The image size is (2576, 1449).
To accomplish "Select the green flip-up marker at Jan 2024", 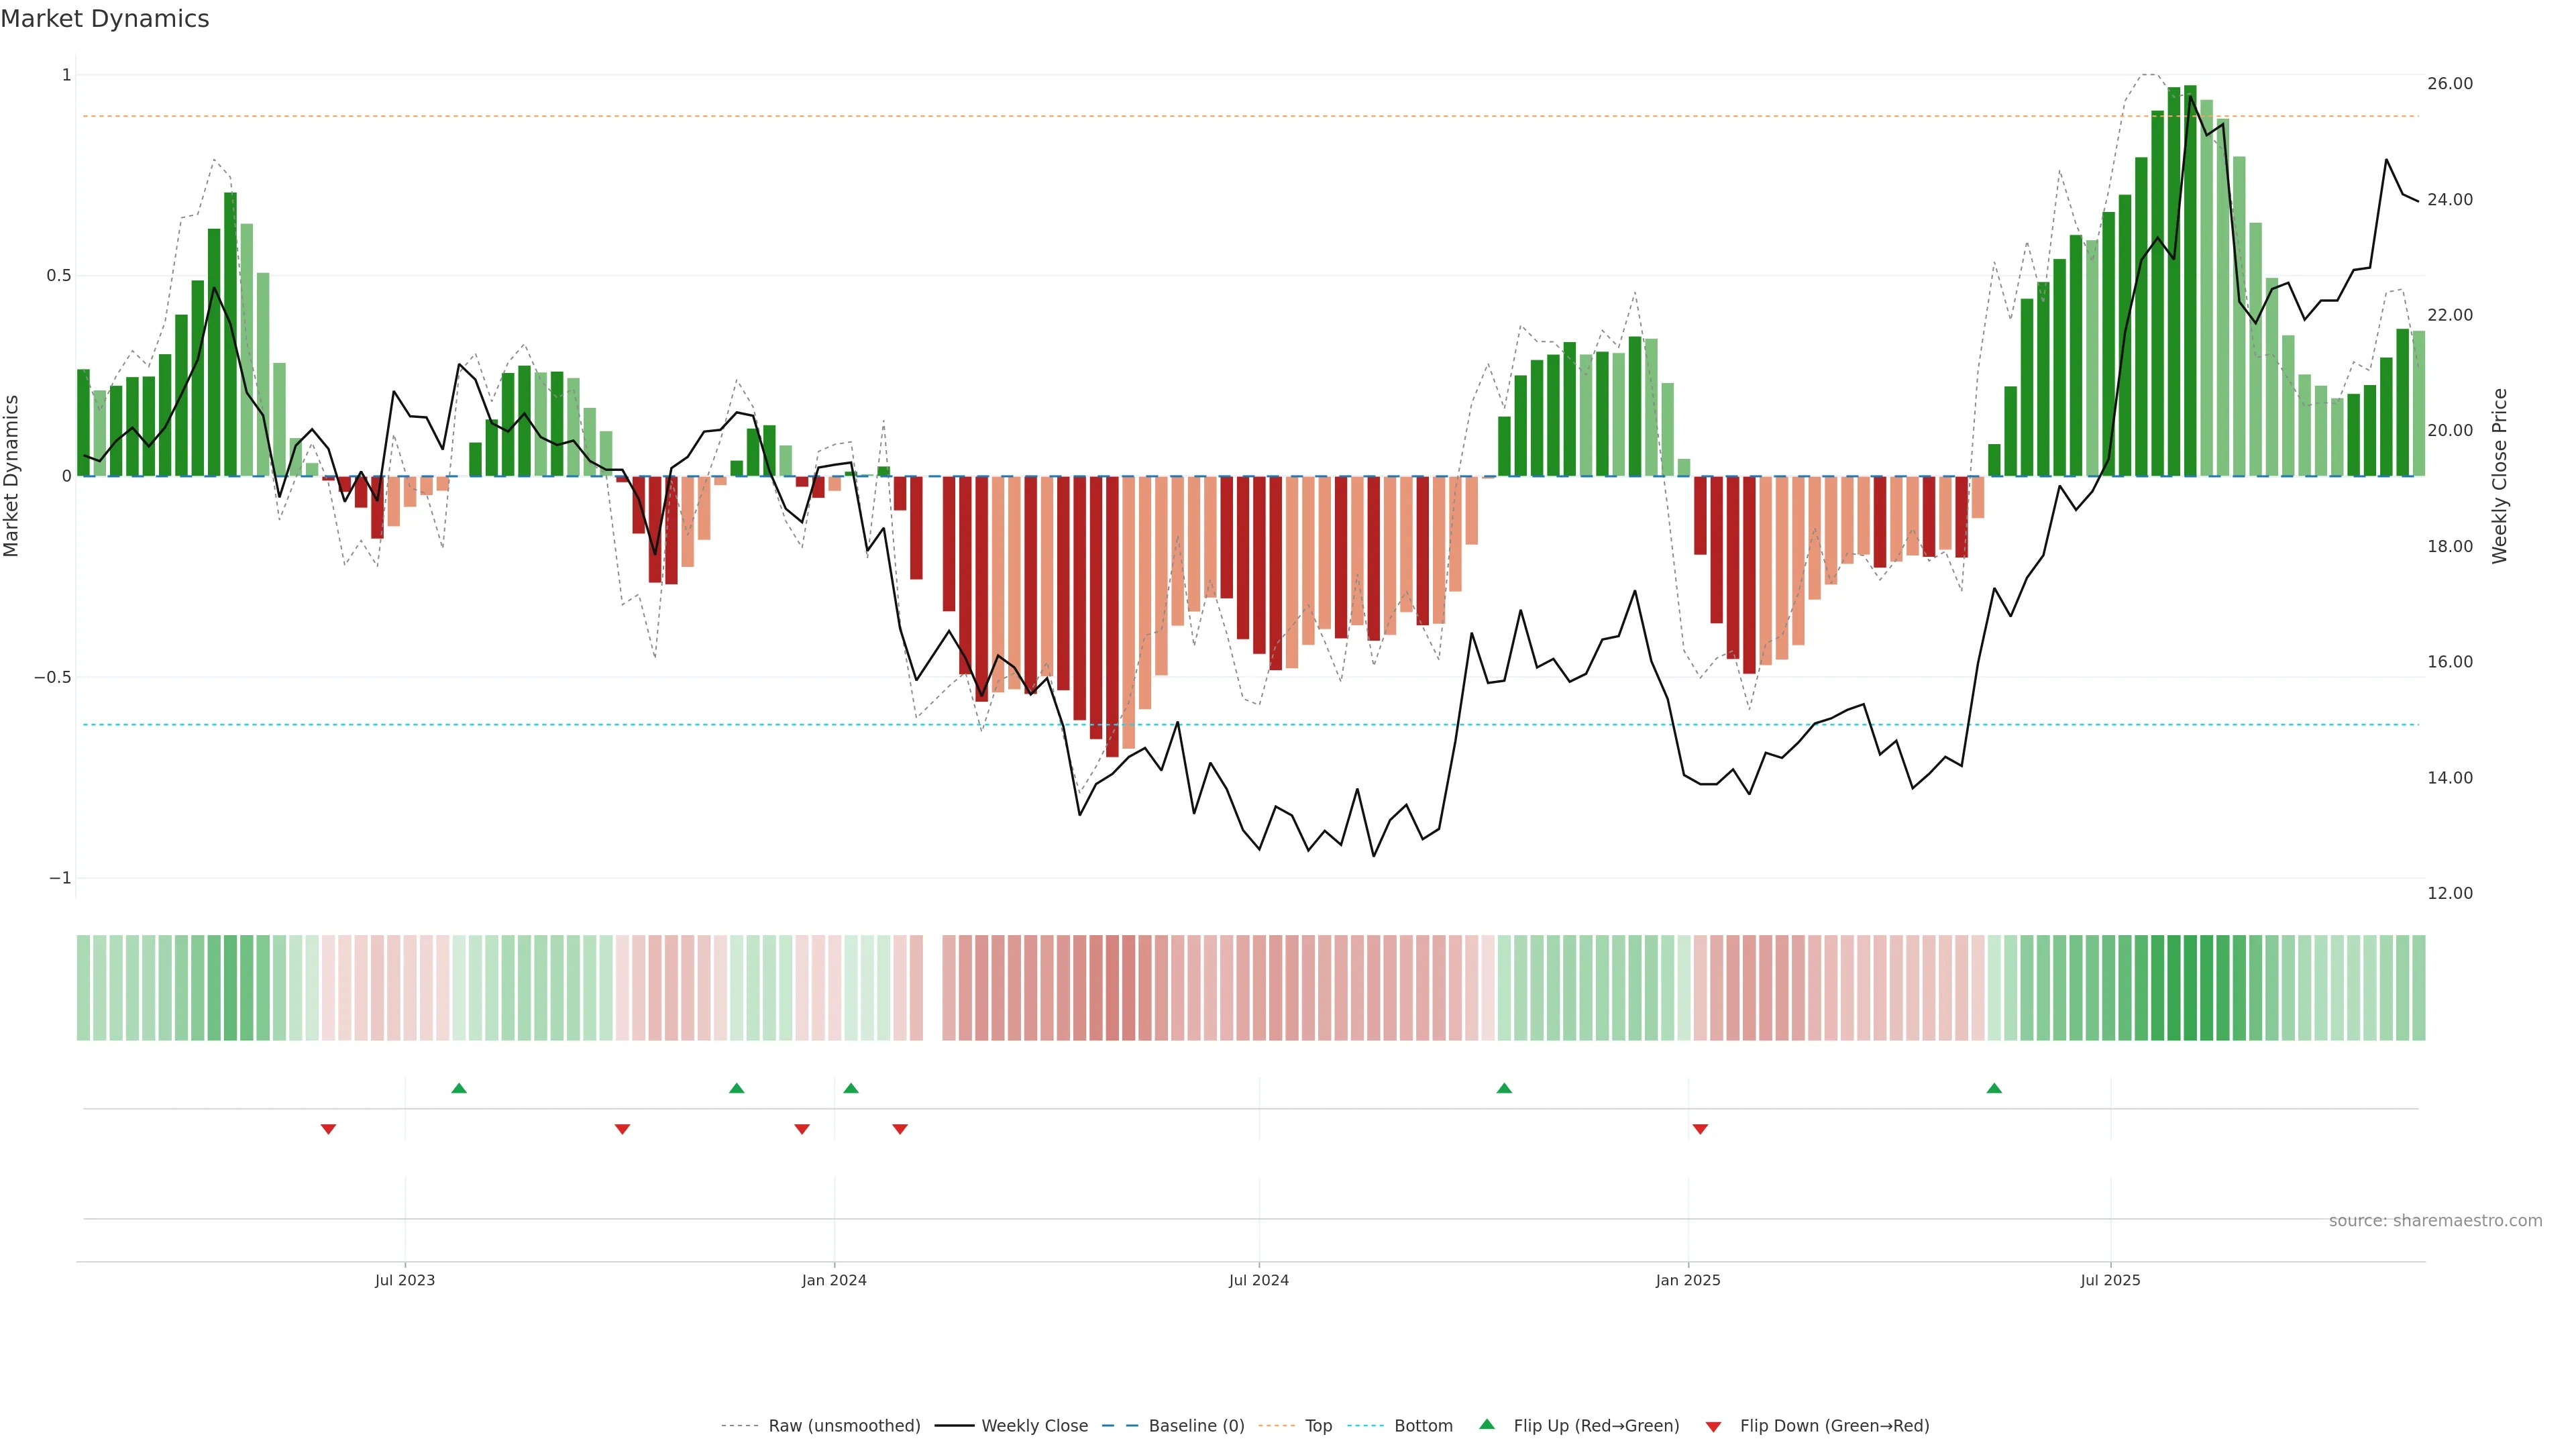I will click(851, 1088).
